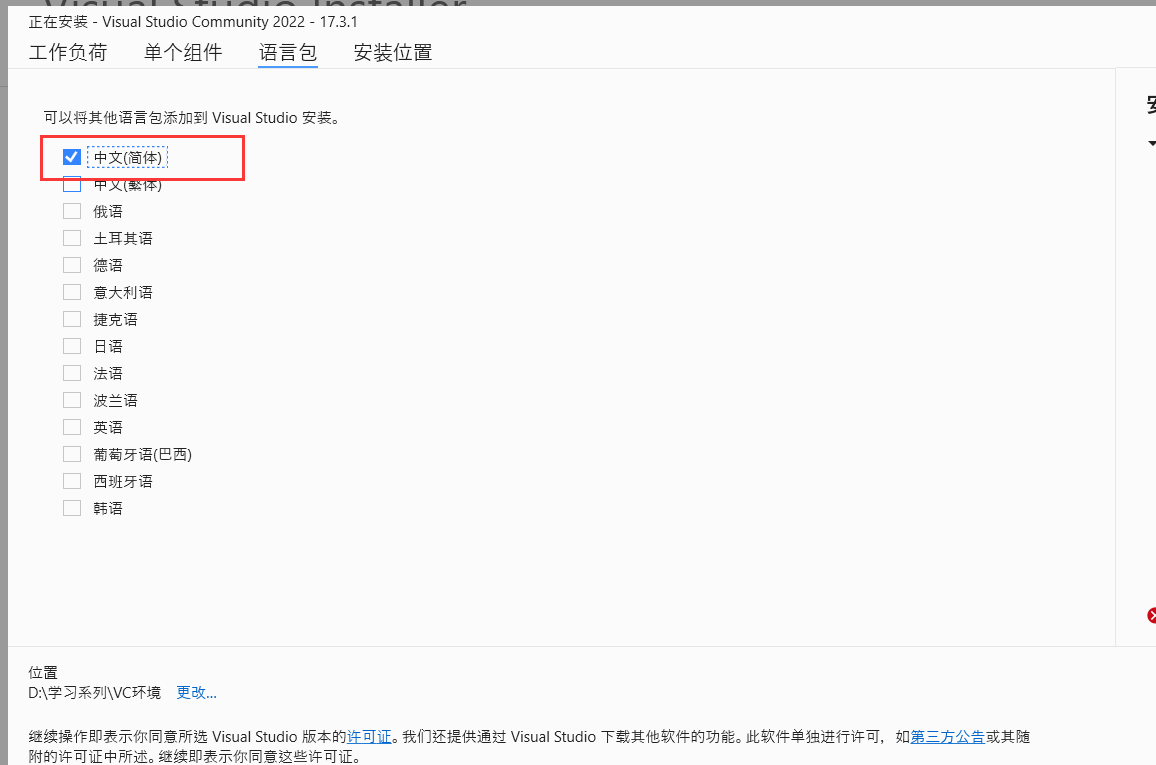Enable the 西班牙语 language pack
The height and width of the screenshot is (765, 1156).
(x=72, y=481)
